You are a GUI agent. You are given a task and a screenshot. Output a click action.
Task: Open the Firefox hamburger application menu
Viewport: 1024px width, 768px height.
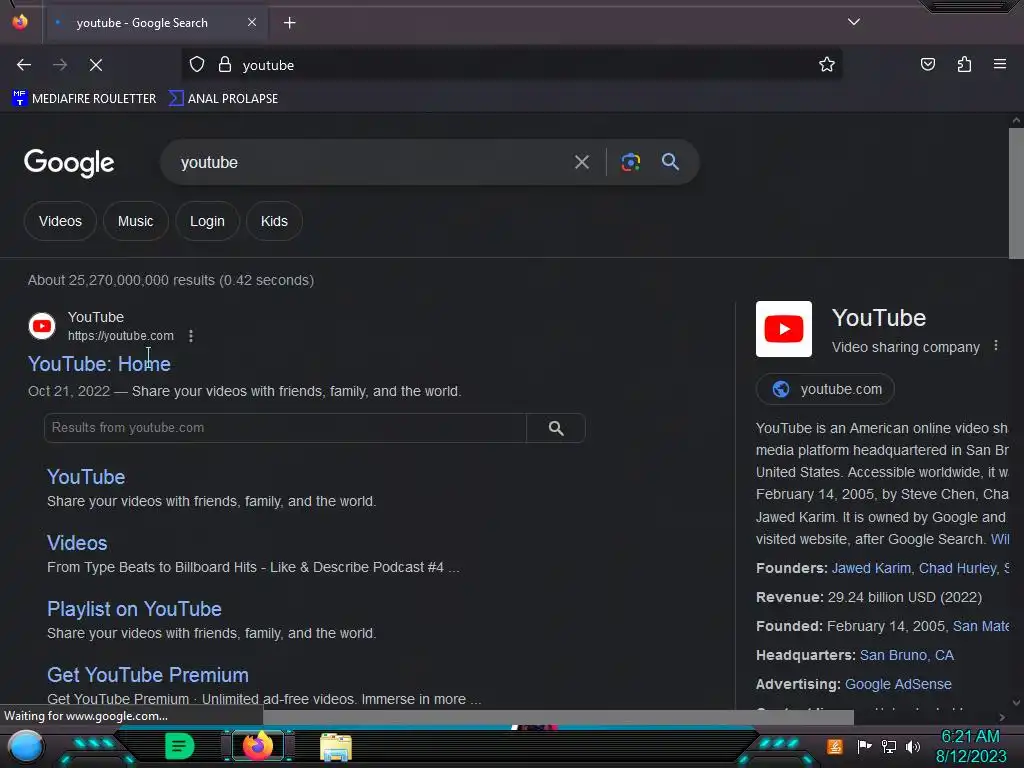[x=1000, y=64]
